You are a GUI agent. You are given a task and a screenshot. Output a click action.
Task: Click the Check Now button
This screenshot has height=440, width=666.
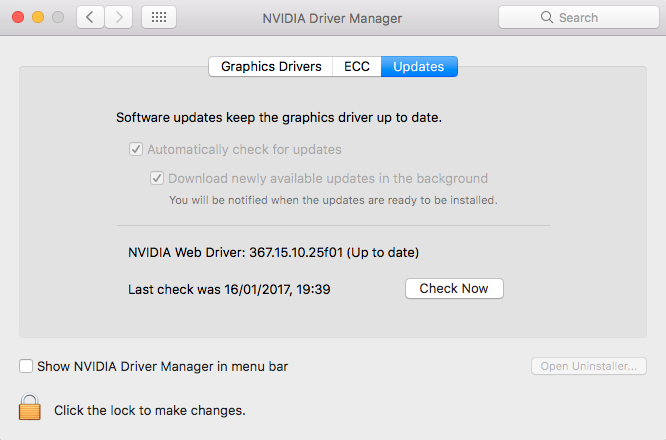tap(454, 289)
